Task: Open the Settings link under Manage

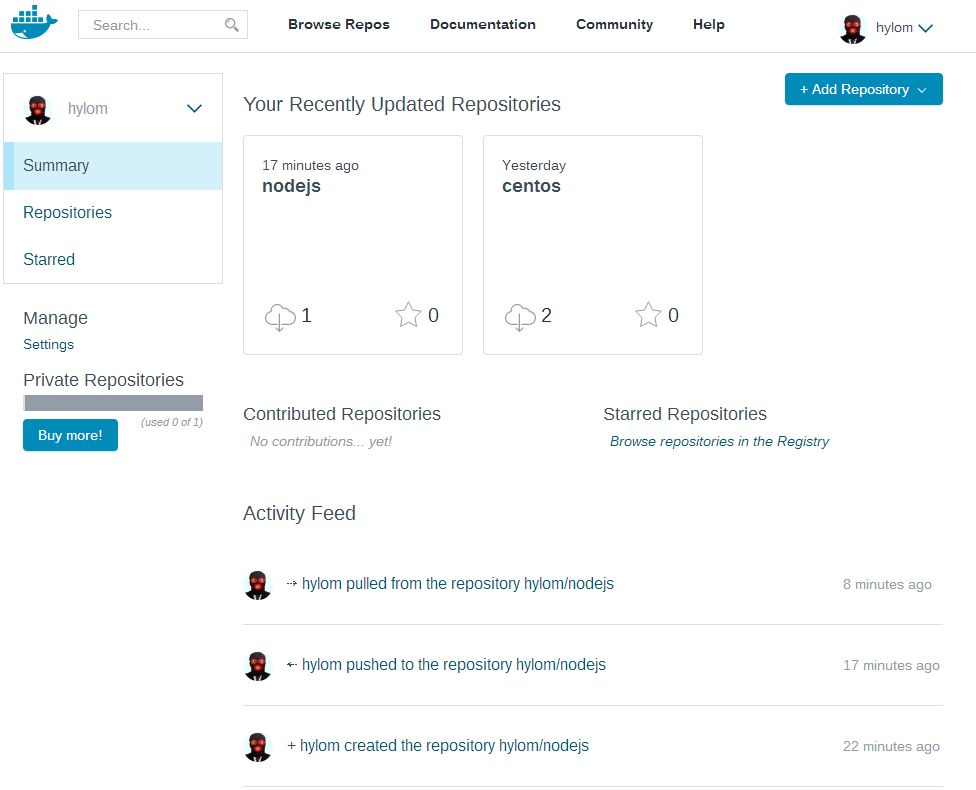Action: 49,344
